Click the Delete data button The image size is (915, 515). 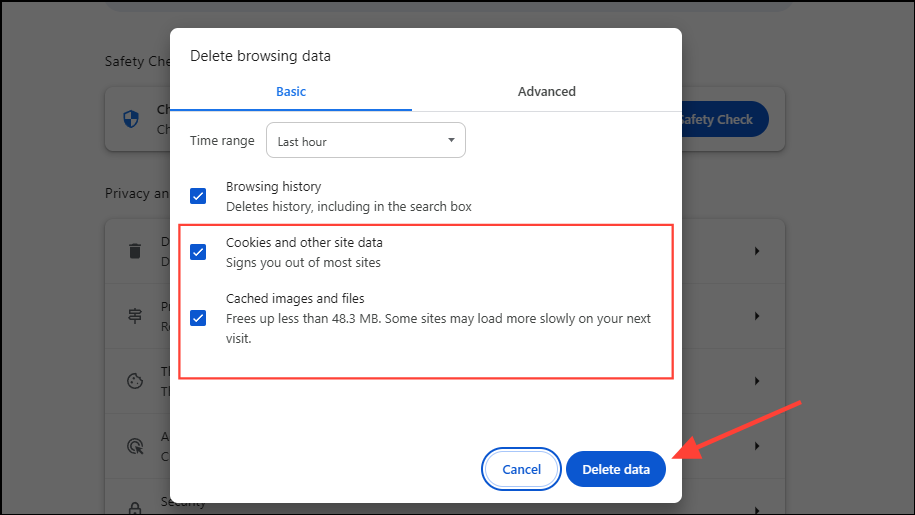tap(616, 469)
